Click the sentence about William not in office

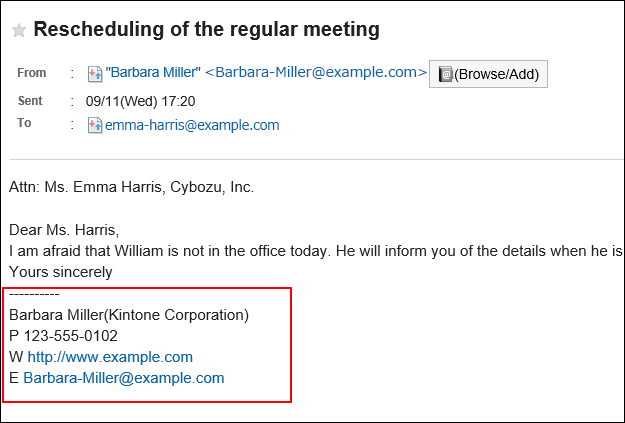tap(316, 251)
